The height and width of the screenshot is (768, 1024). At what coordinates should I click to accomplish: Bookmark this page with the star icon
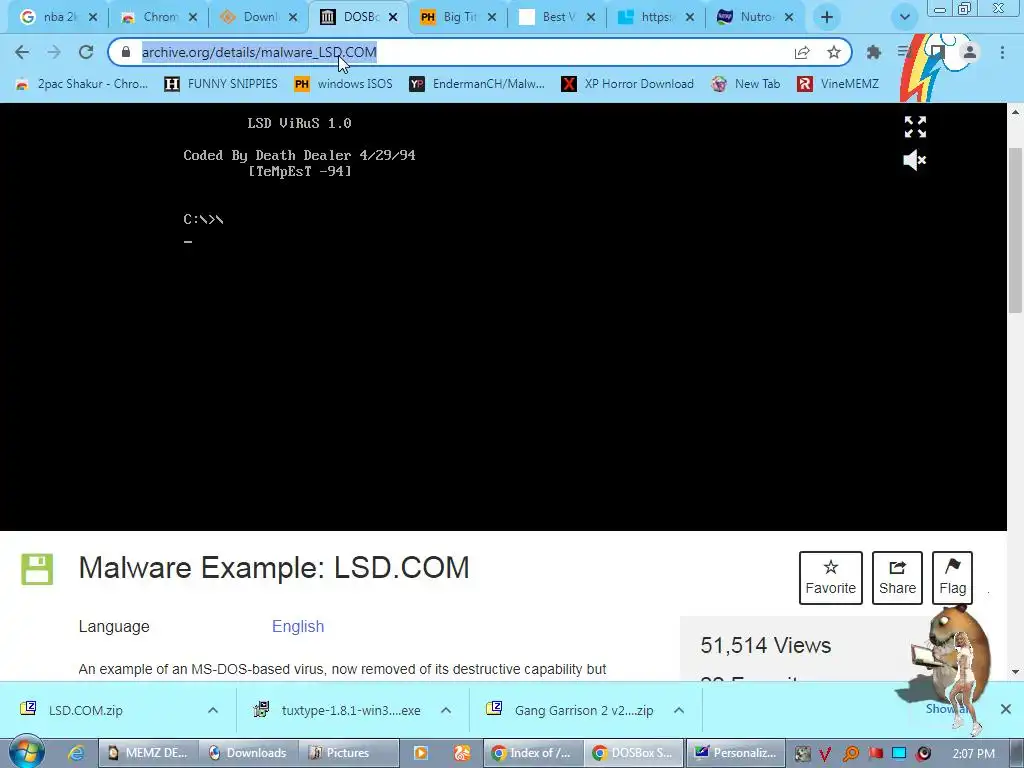coord(833,52)
